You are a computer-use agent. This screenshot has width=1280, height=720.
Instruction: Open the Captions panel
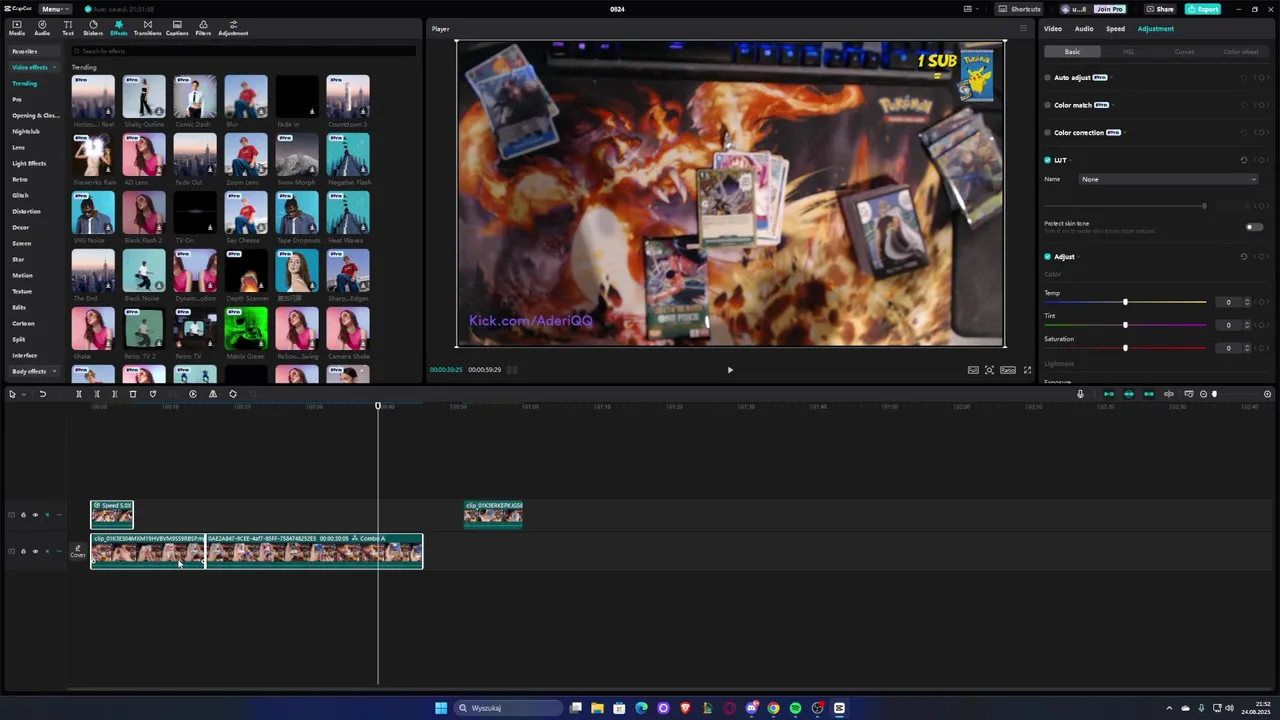[x=177, y=28]
